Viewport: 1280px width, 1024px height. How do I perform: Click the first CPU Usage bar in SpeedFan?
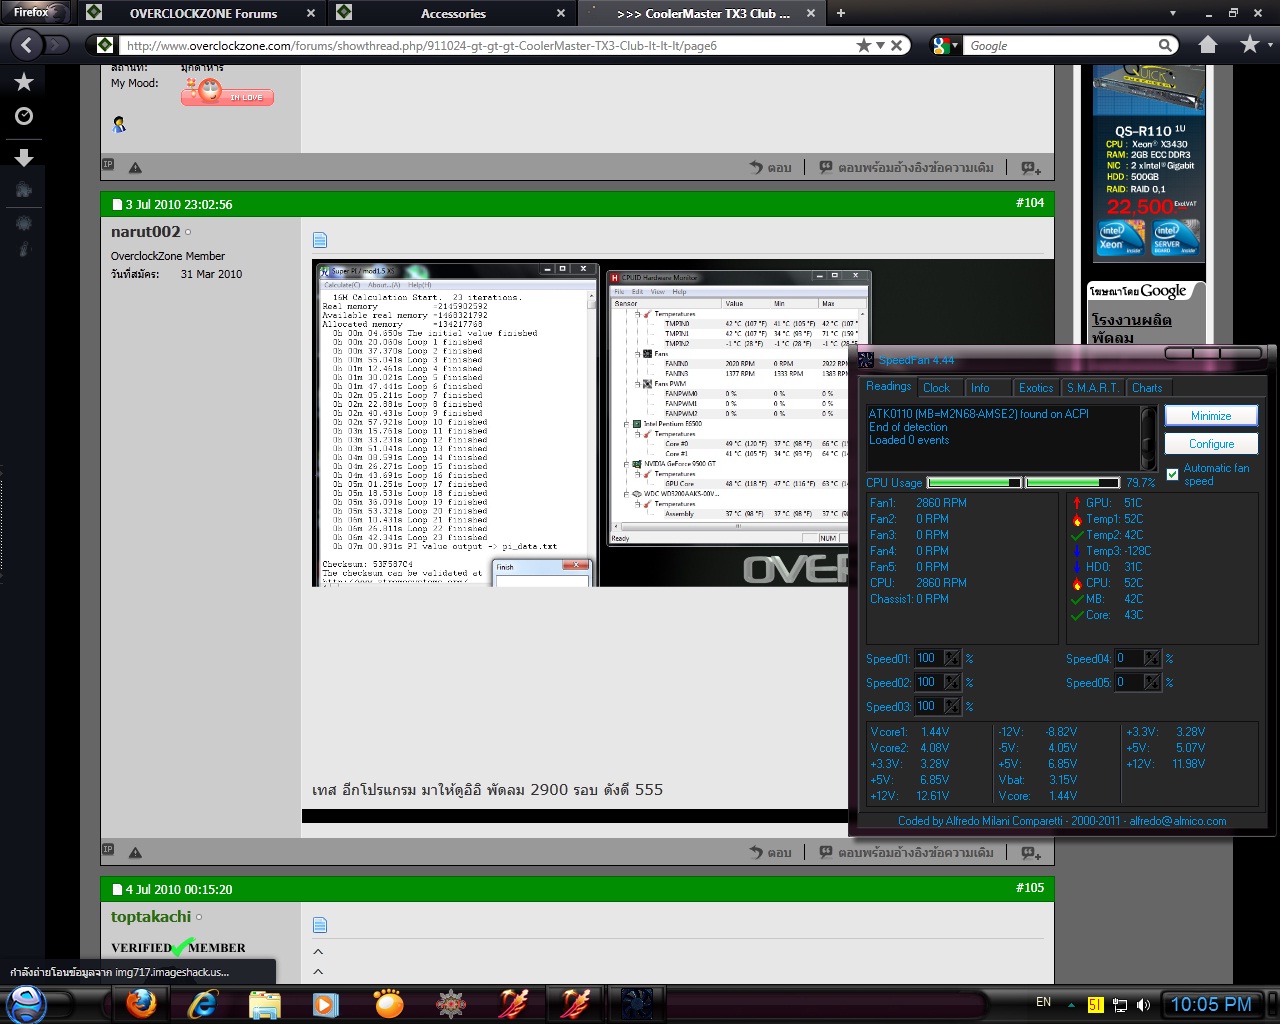[975, 483]
